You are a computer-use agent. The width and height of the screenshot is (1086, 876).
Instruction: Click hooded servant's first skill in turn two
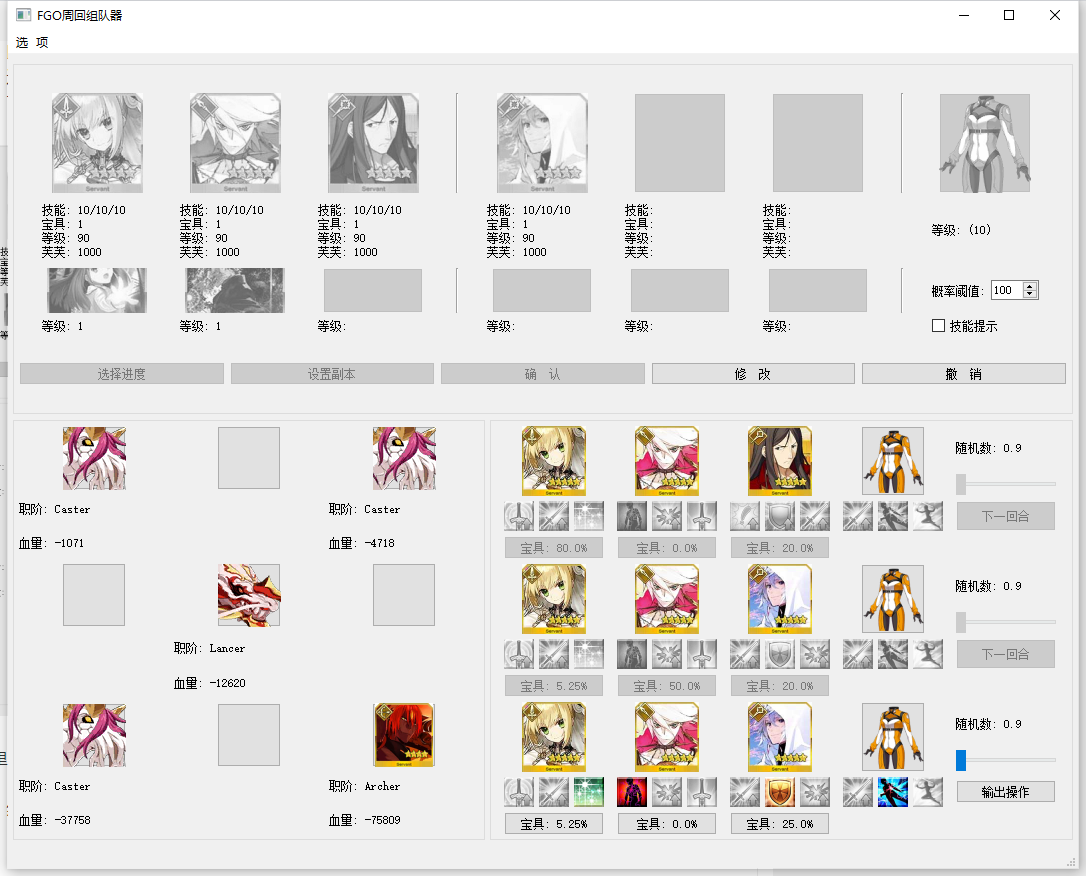[745, 654]
